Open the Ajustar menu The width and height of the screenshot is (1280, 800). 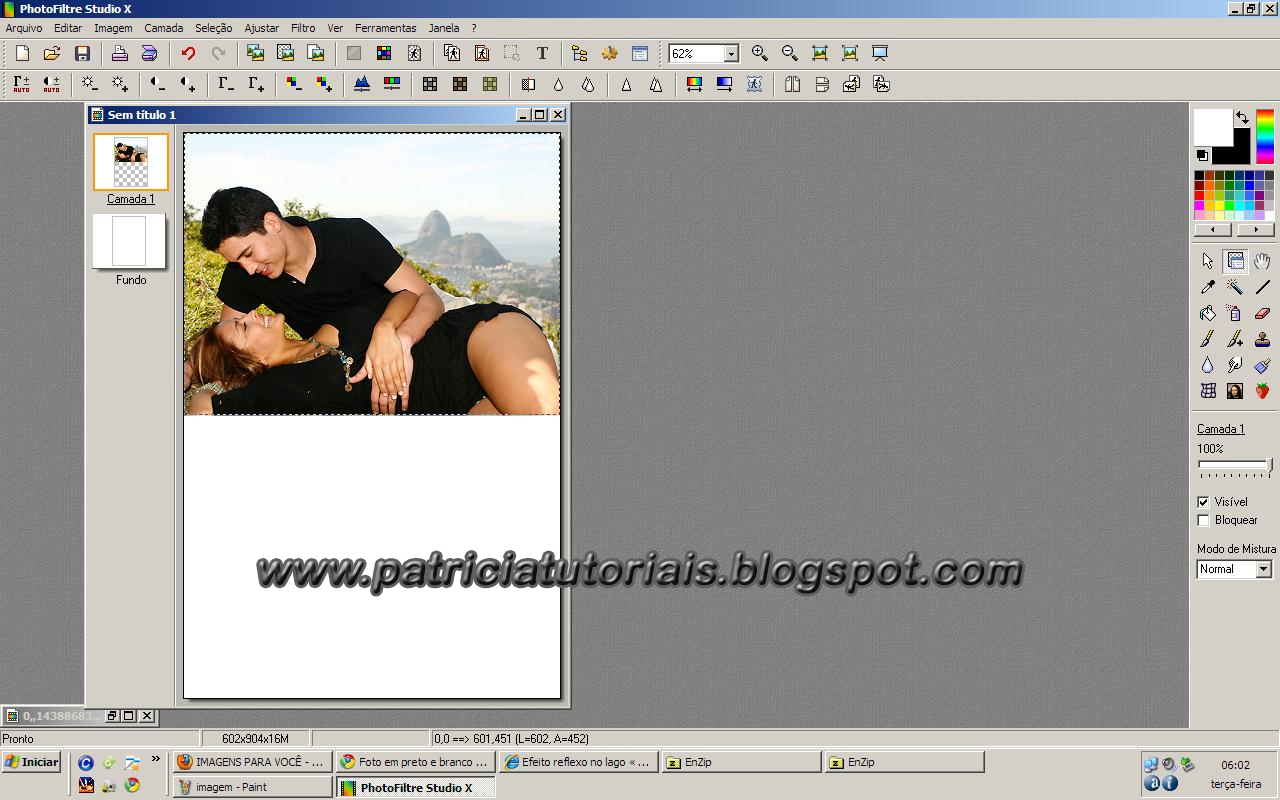click(262, 28)
